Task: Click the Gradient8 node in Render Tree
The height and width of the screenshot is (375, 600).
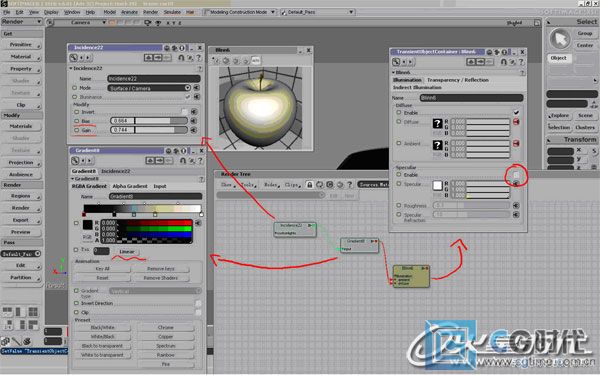Action: pos(359,245)
